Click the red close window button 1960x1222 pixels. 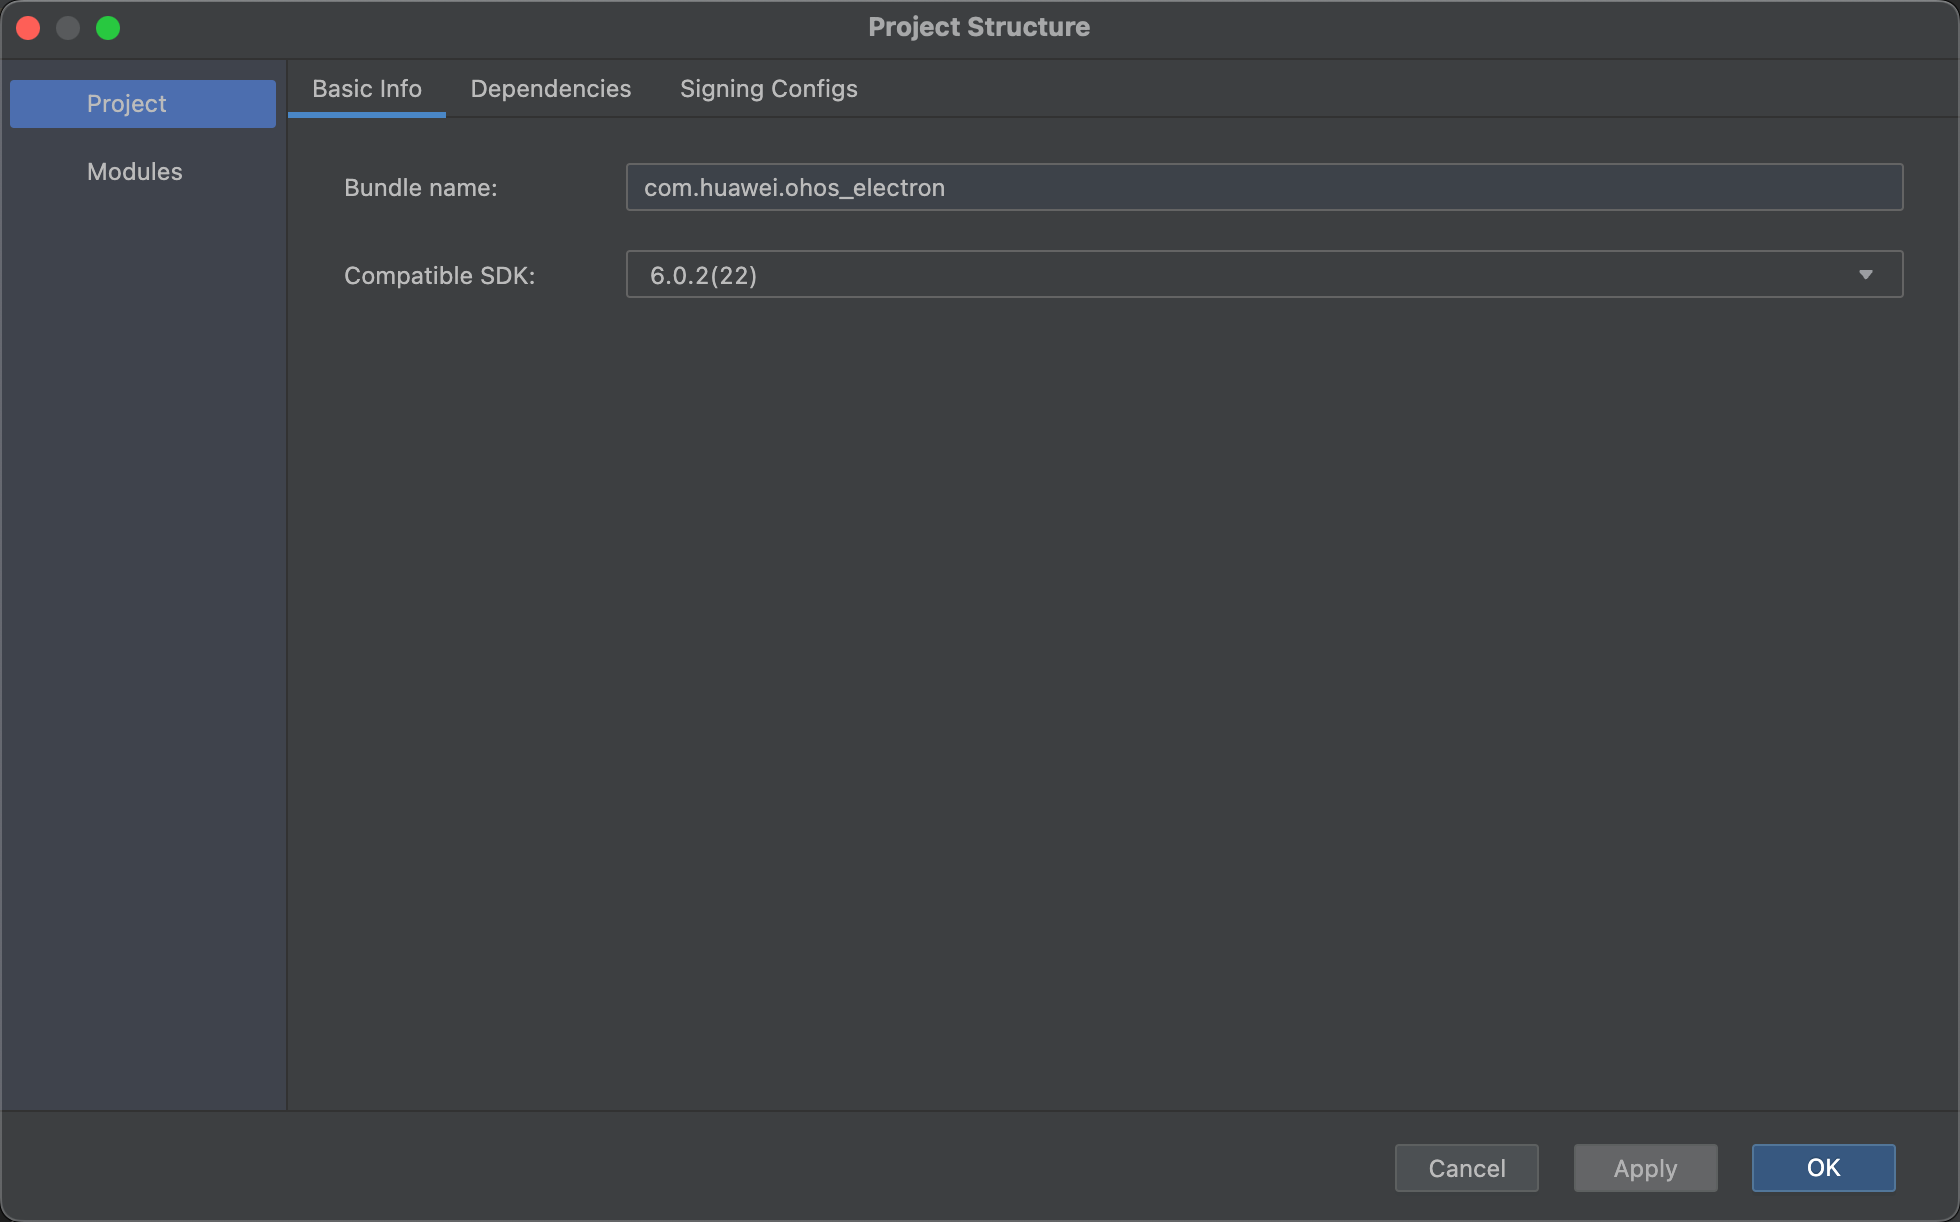[28, 28]
